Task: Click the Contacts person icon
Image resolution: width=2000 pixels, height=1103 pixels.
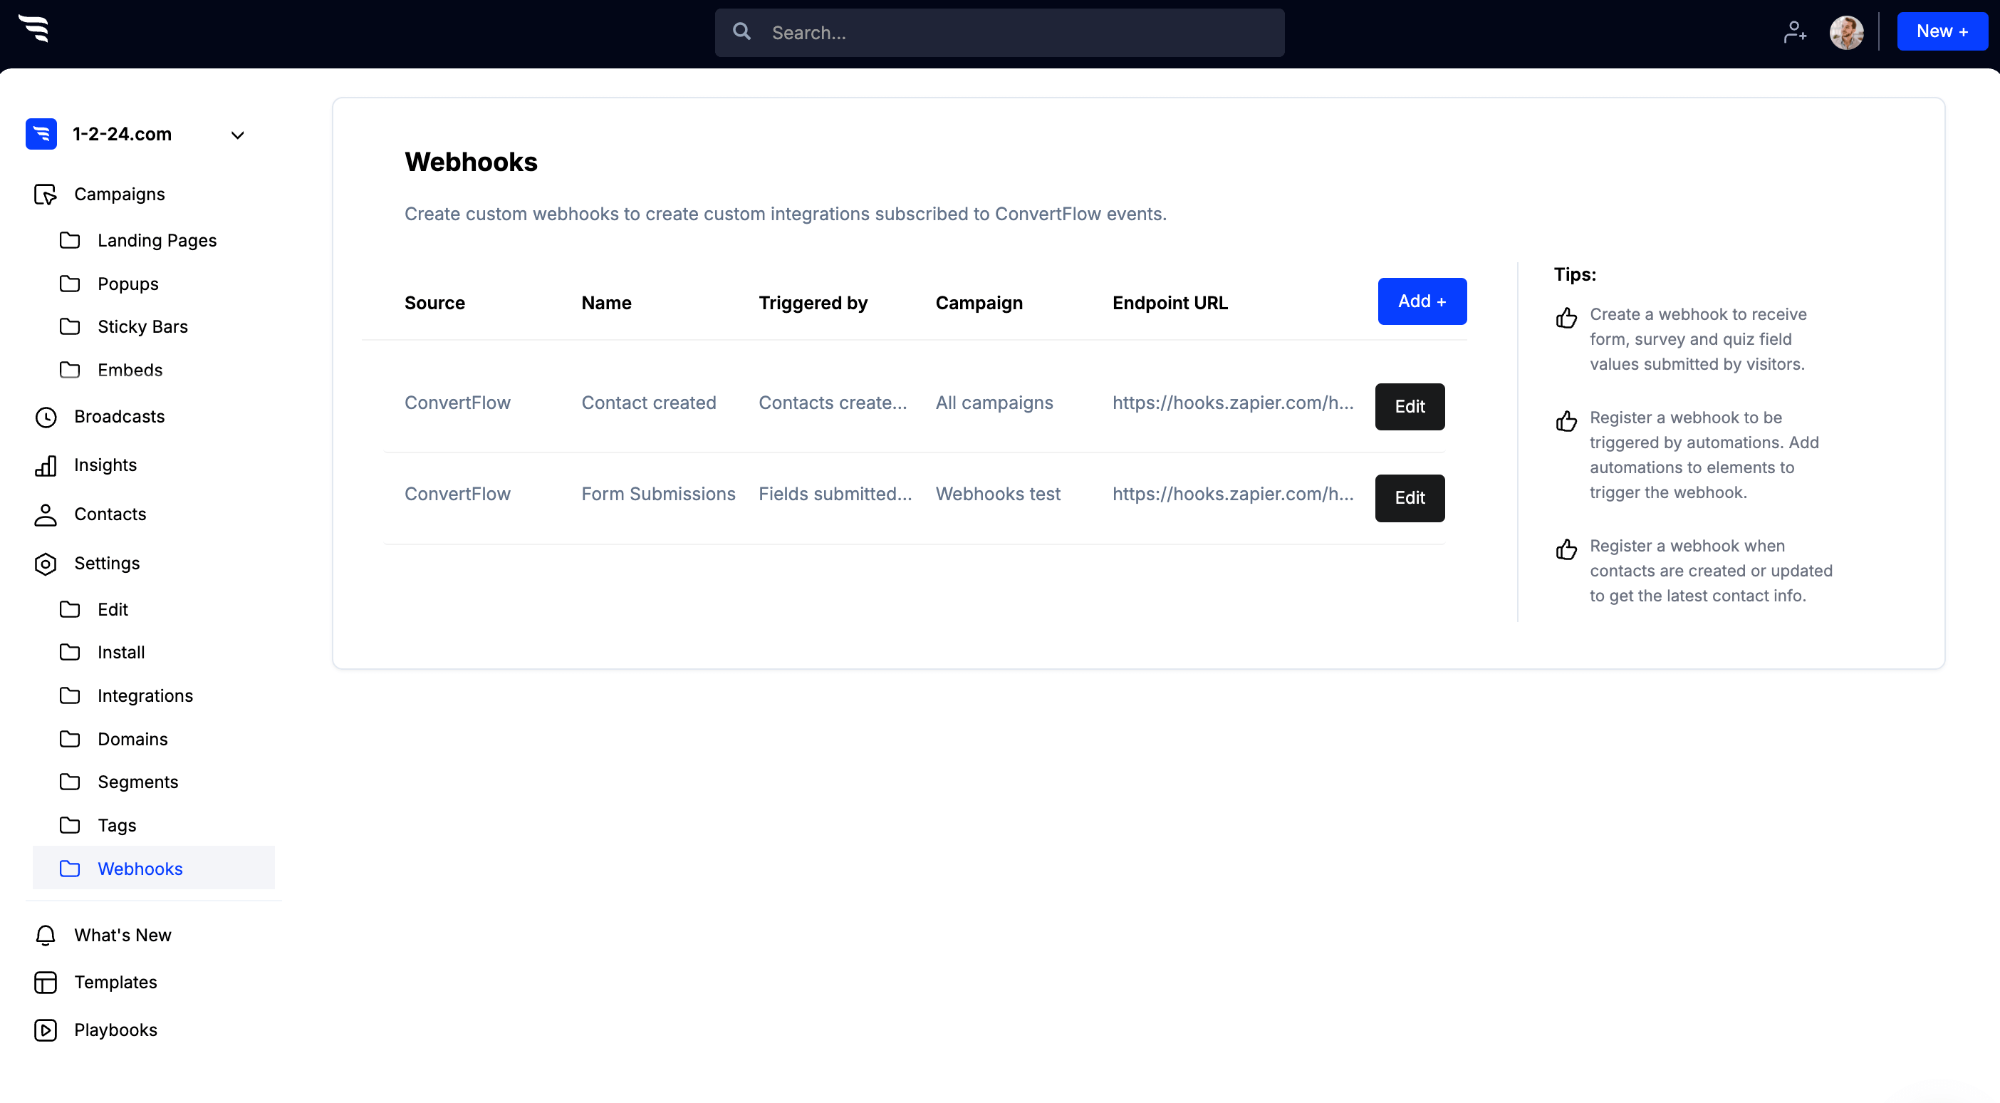Action: point(46,514)
